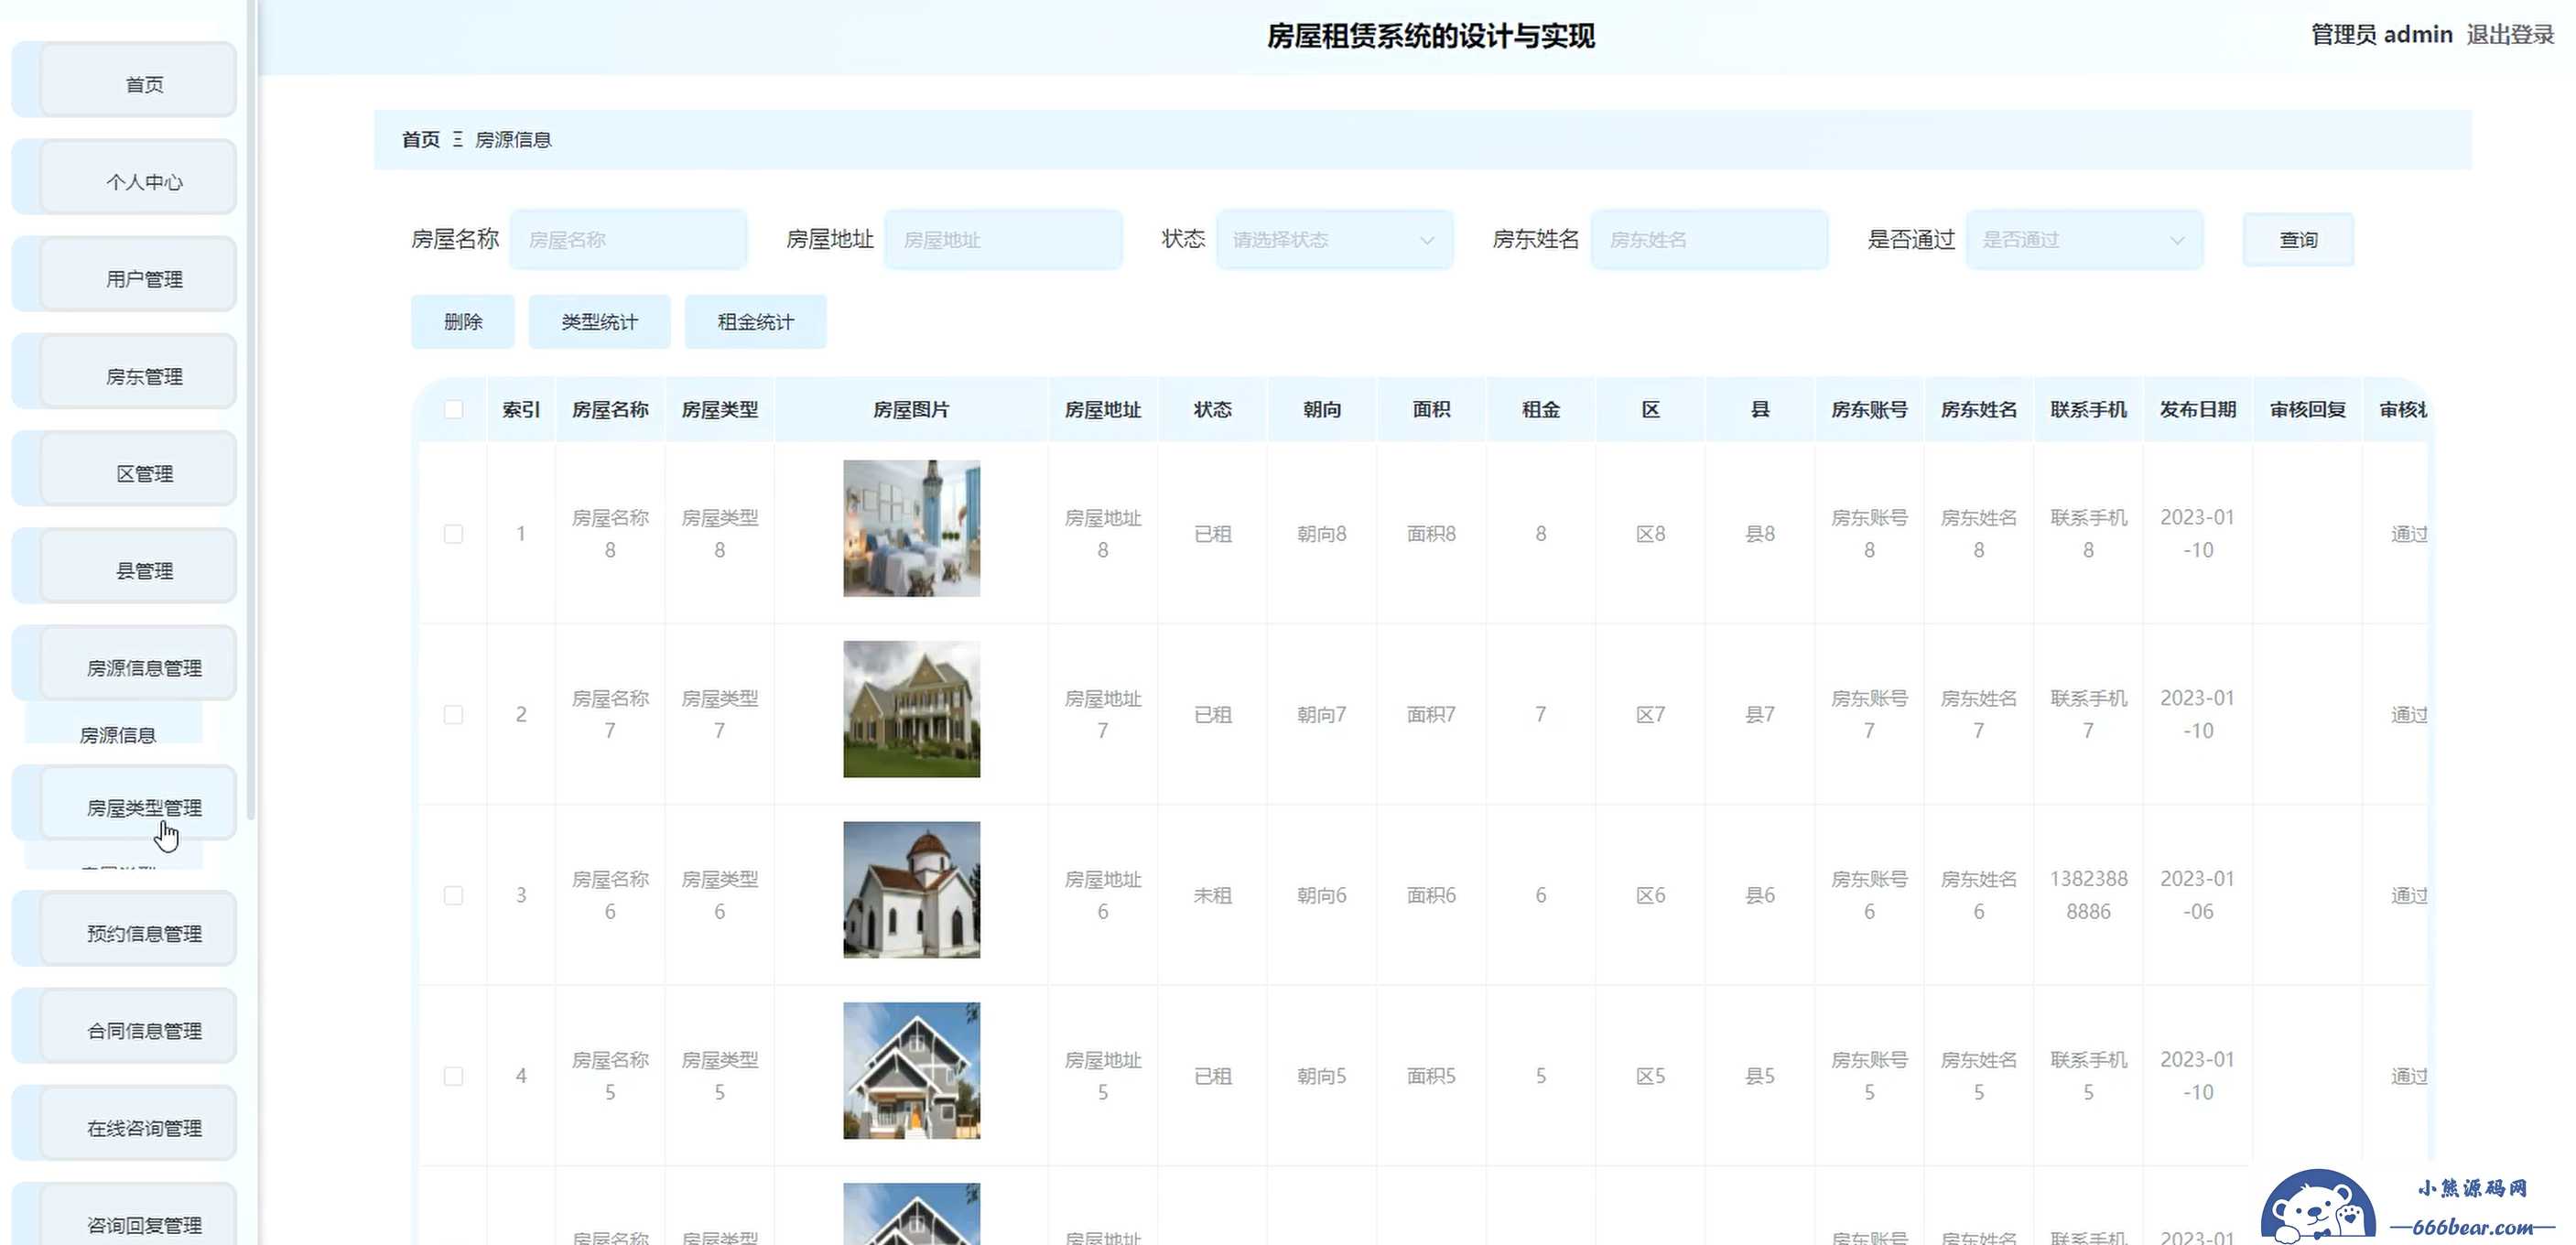
Task: Focus the 房东姓名 search field
Action: pos(1709,239)
